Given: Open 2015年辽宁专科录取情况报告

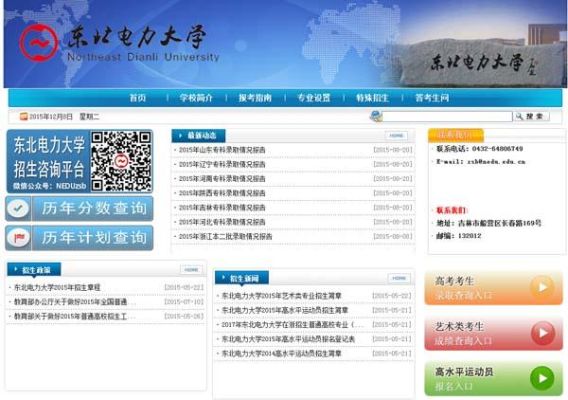Looking at the screenshot, I should (x=222, y=164).
